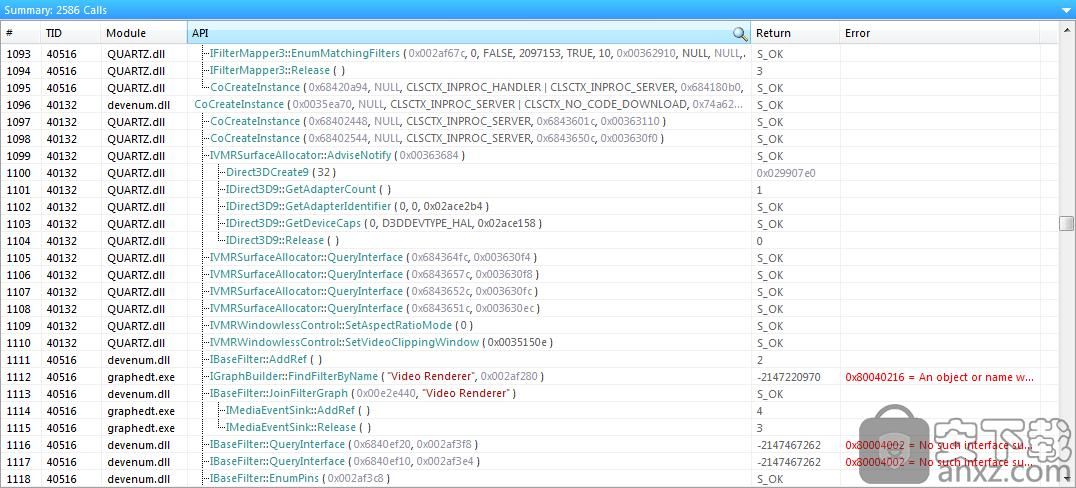Image resolution: width=1076 pixels, height=488 pixels.
Task: Click the 0x80040216 error message text
Action: coord(939,377)
